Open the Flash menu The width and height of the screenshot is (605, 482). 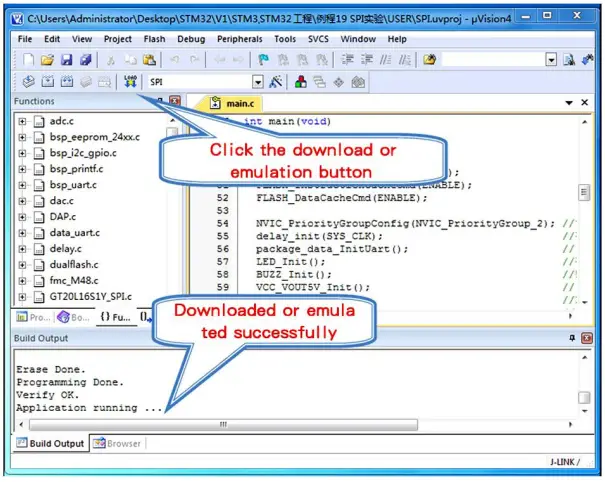click(154, 39)
